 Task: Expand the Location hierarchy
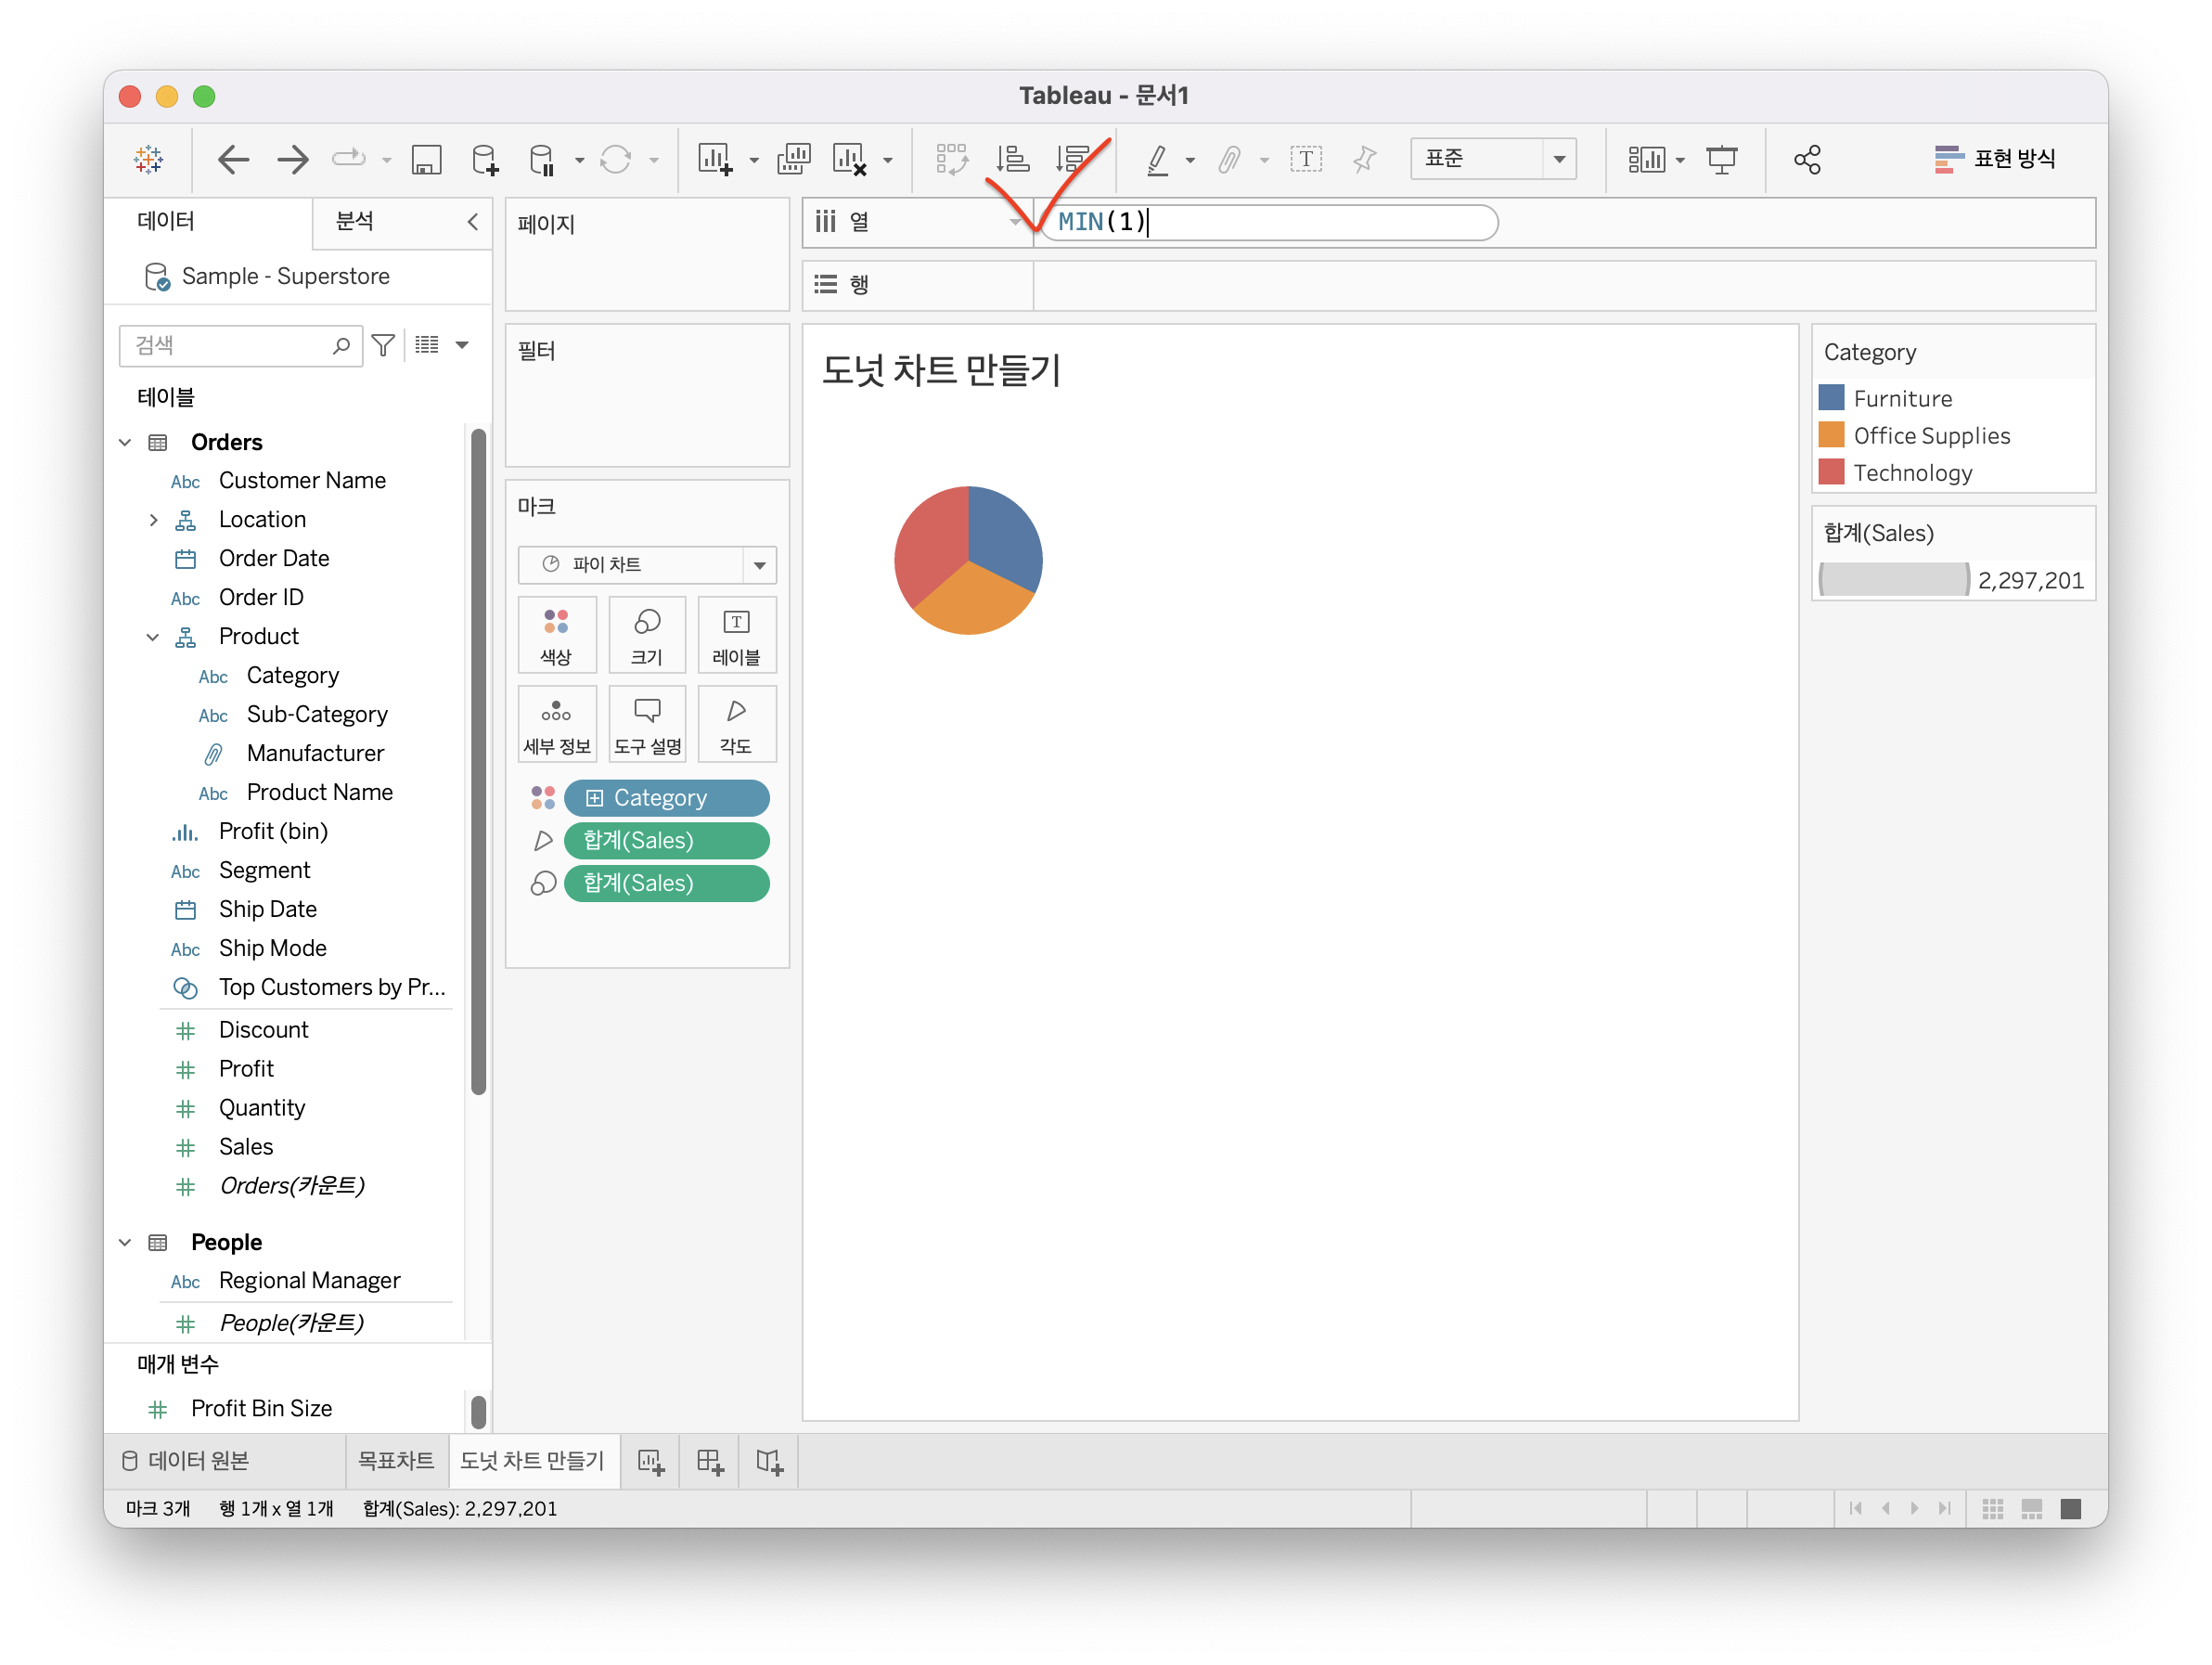[x=153, y=520]
